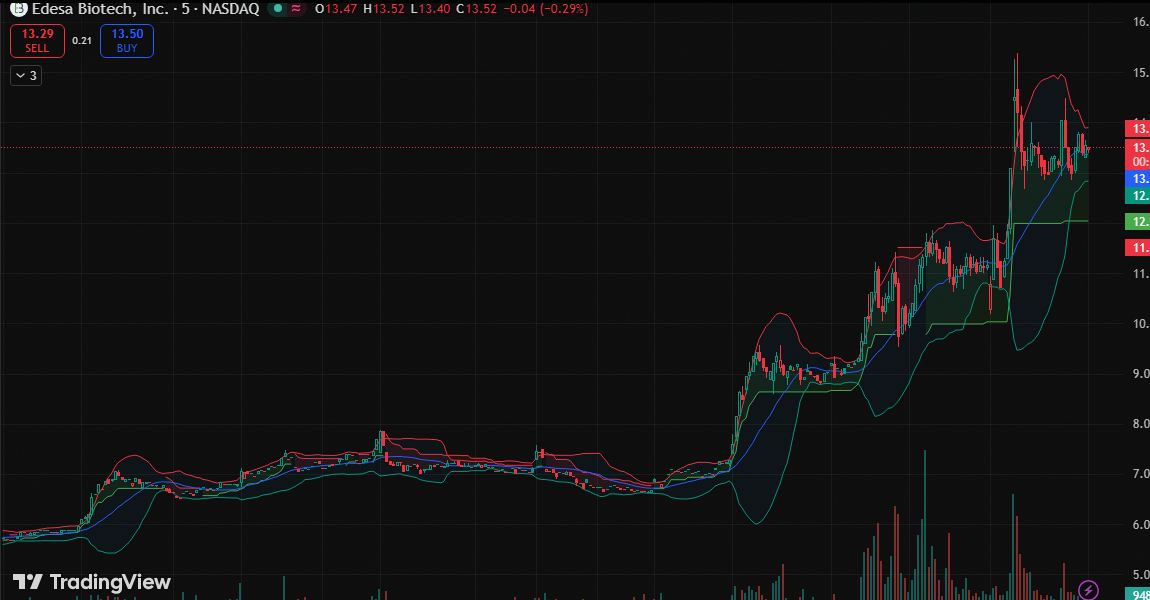Screen dimensions: 1150x600
Task: Click the blue BUY button showing 13.50
Action: (126, 40)
